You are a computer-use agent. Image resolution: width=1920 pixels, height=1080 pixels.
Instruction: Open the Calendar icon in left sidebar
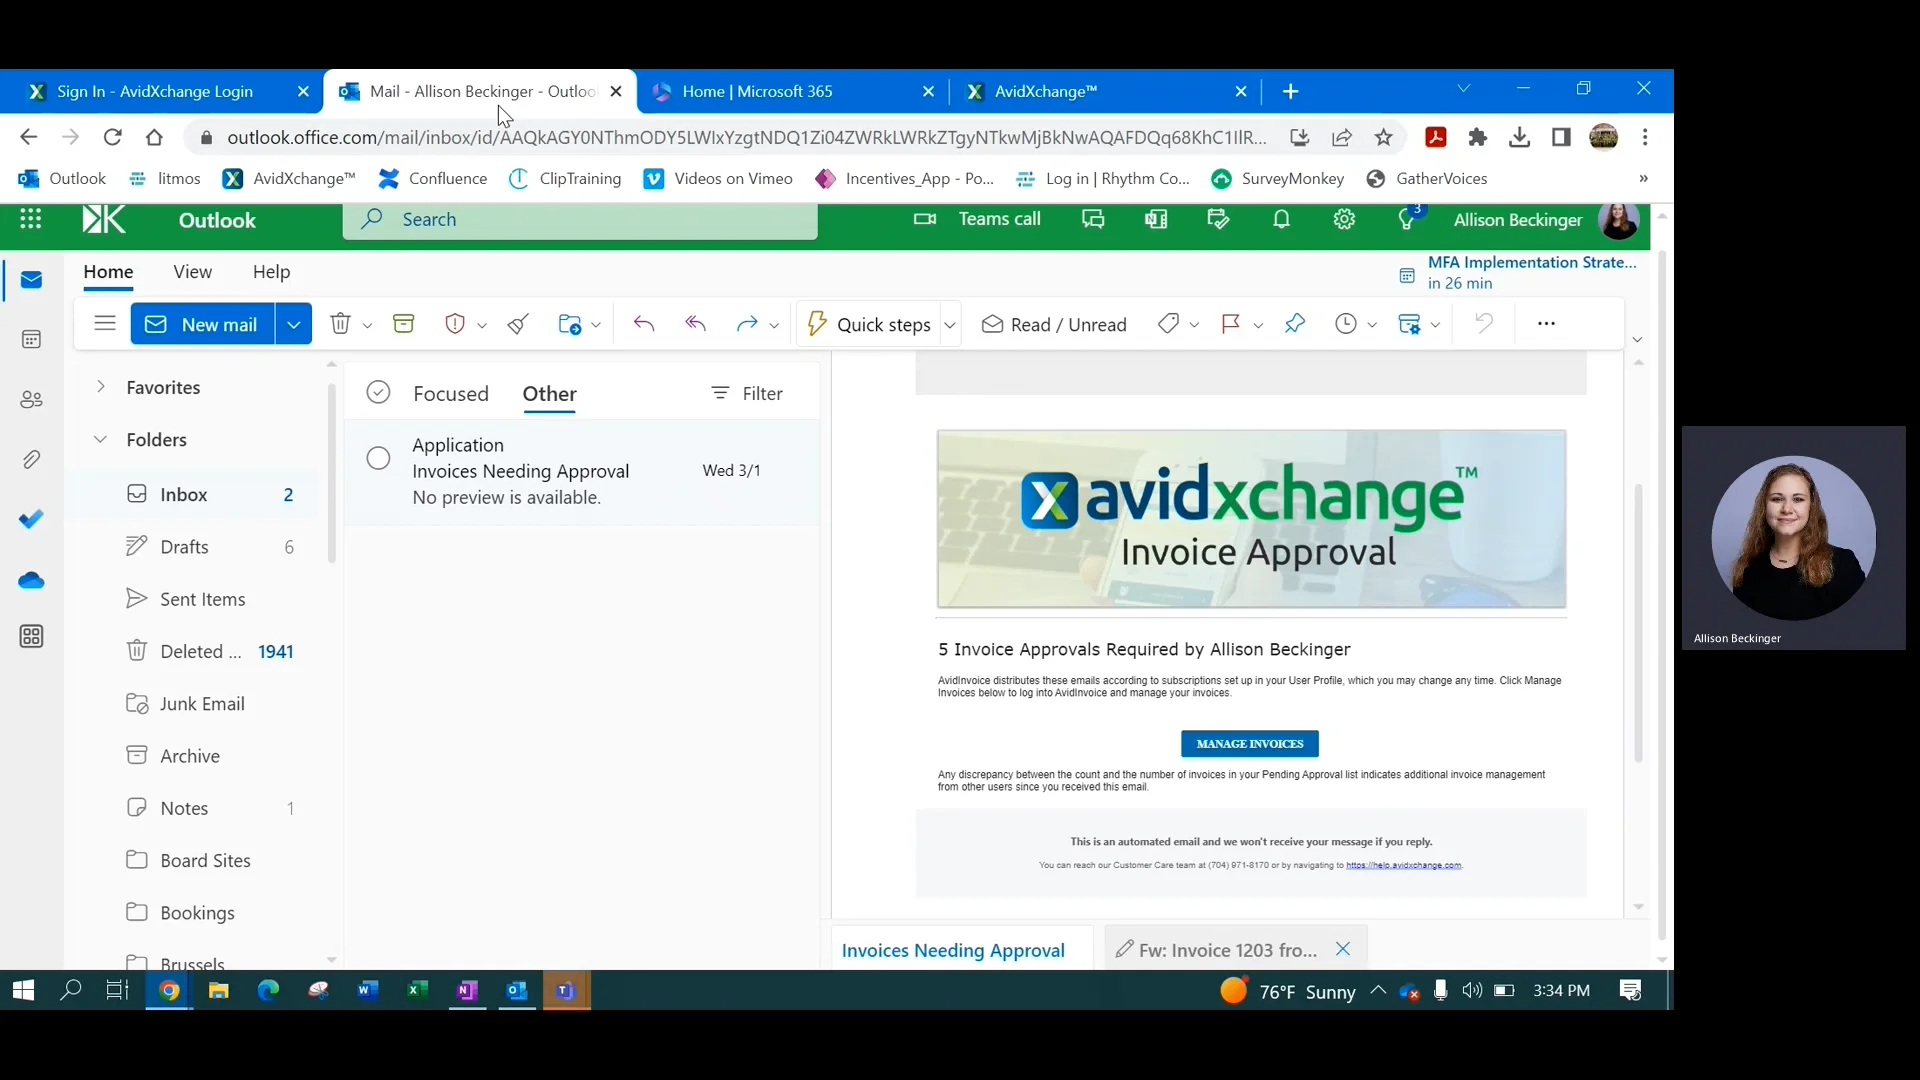click(31, 340)
